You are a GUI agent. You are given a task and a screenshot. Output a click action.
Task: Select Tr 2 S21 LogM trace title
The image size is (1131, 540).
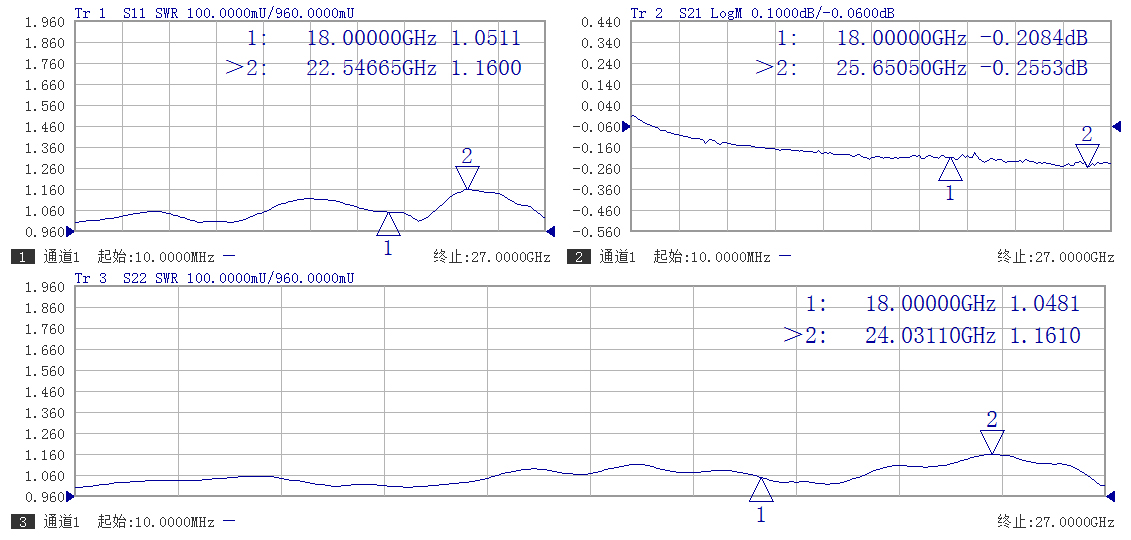coord(762,12)
